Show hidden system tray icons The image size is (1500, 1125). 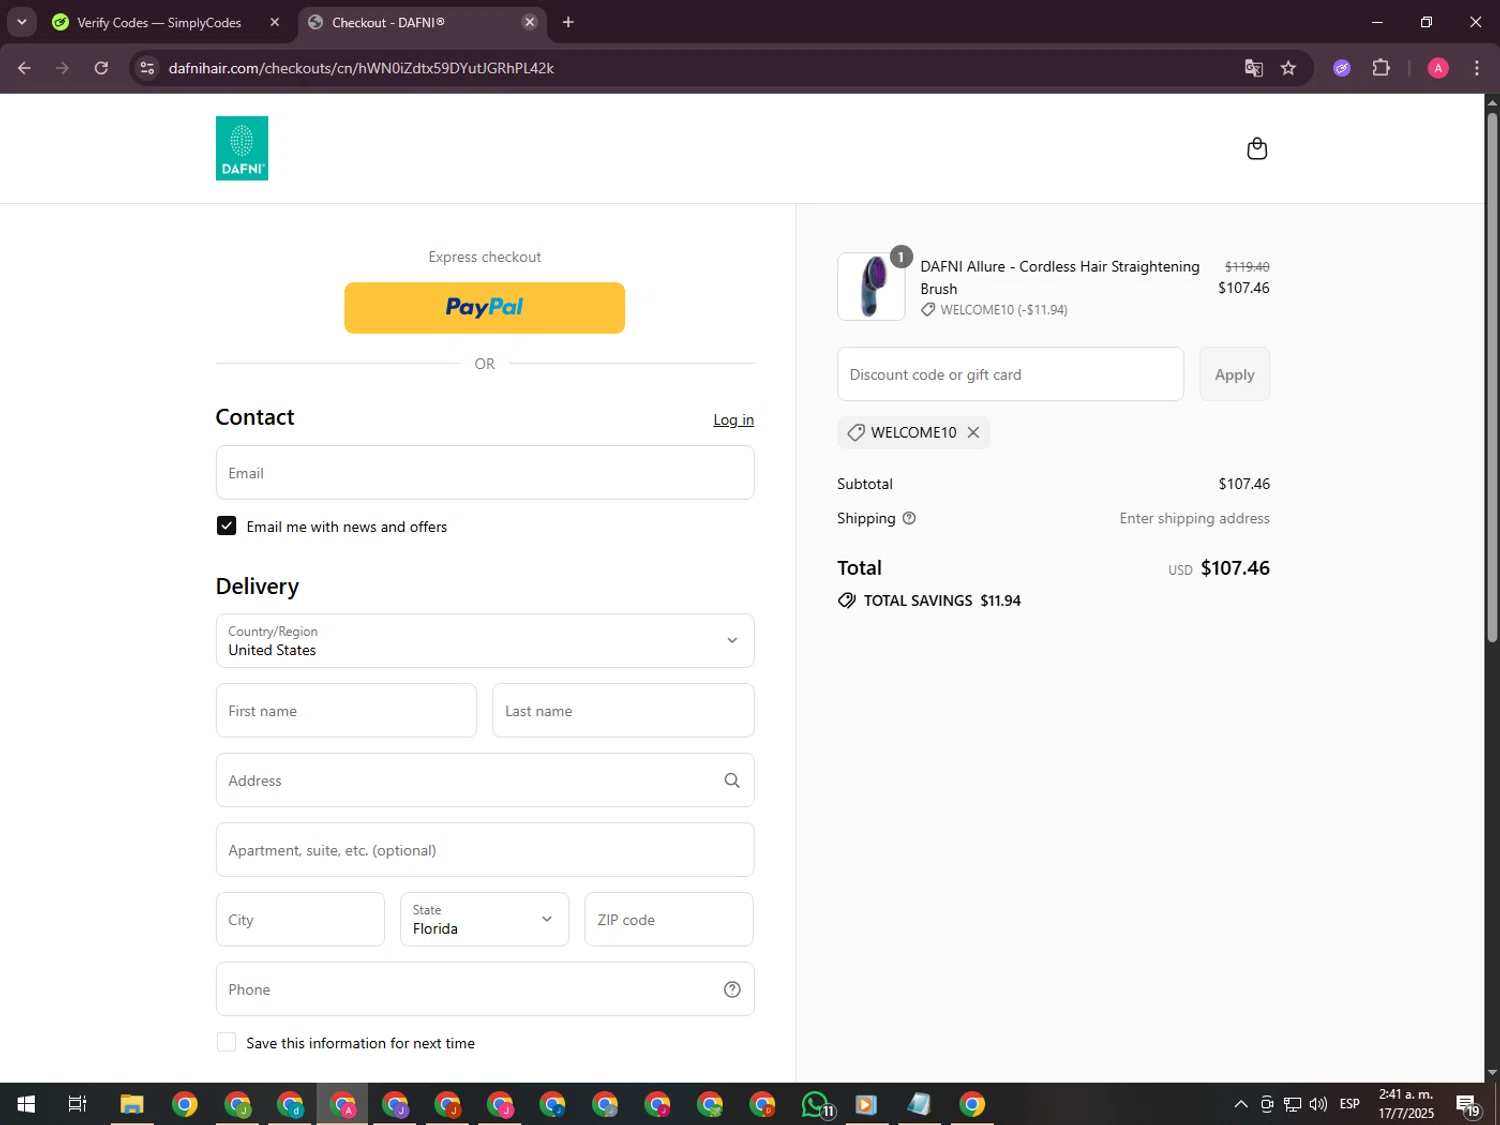point(1240,1104)
